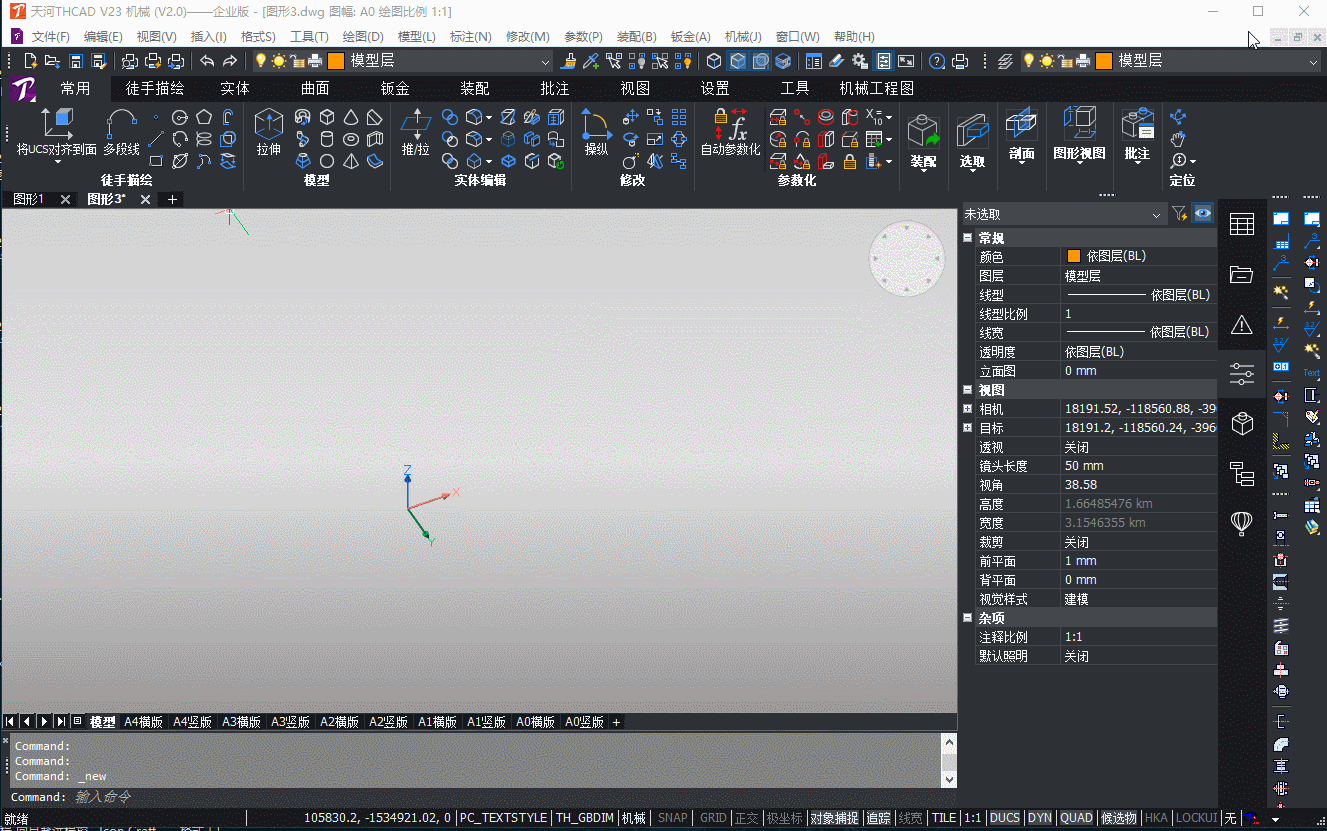This screenshot has height=831, width=1327.
Task: Toggle 追踪 tracking in status bar
Action: click(x=878, y=818)
